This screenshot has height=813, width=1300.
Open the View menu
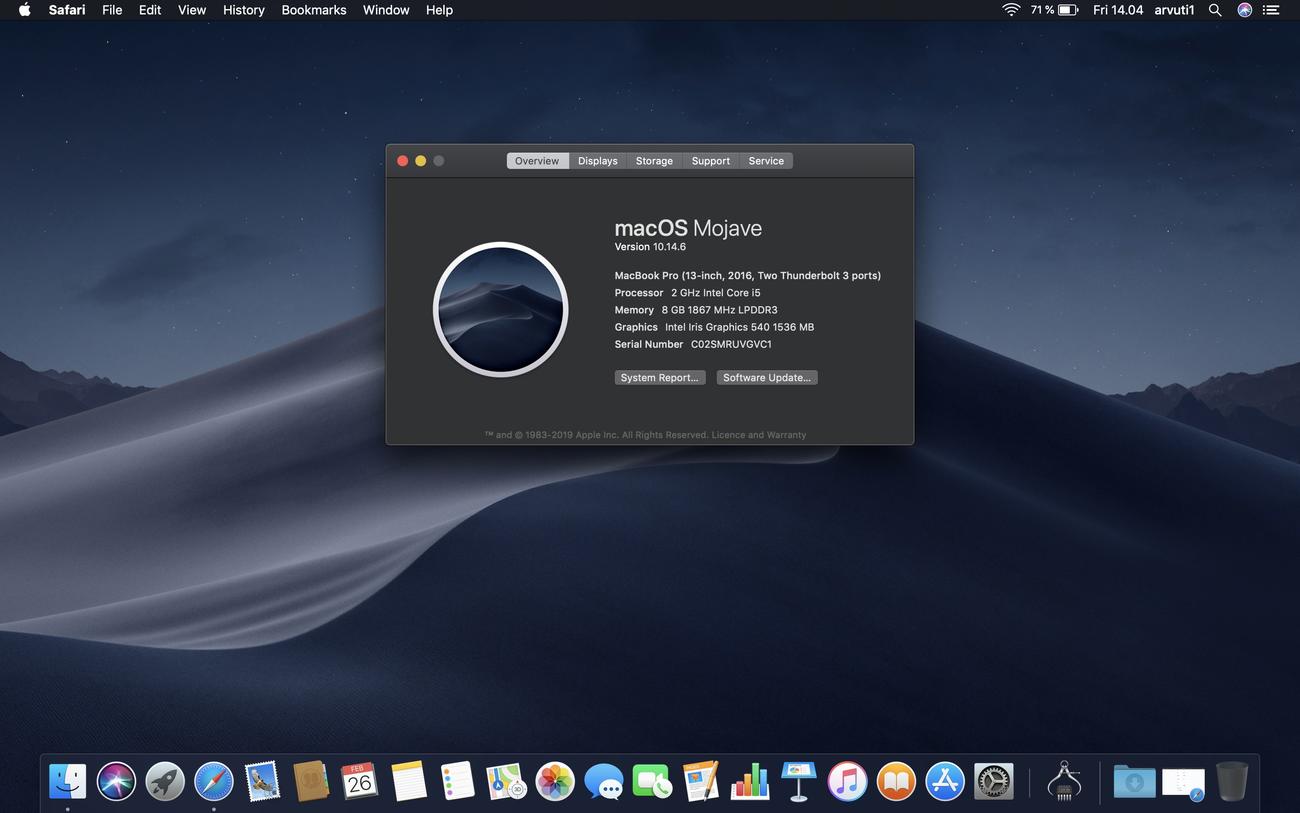click(192, 10)
